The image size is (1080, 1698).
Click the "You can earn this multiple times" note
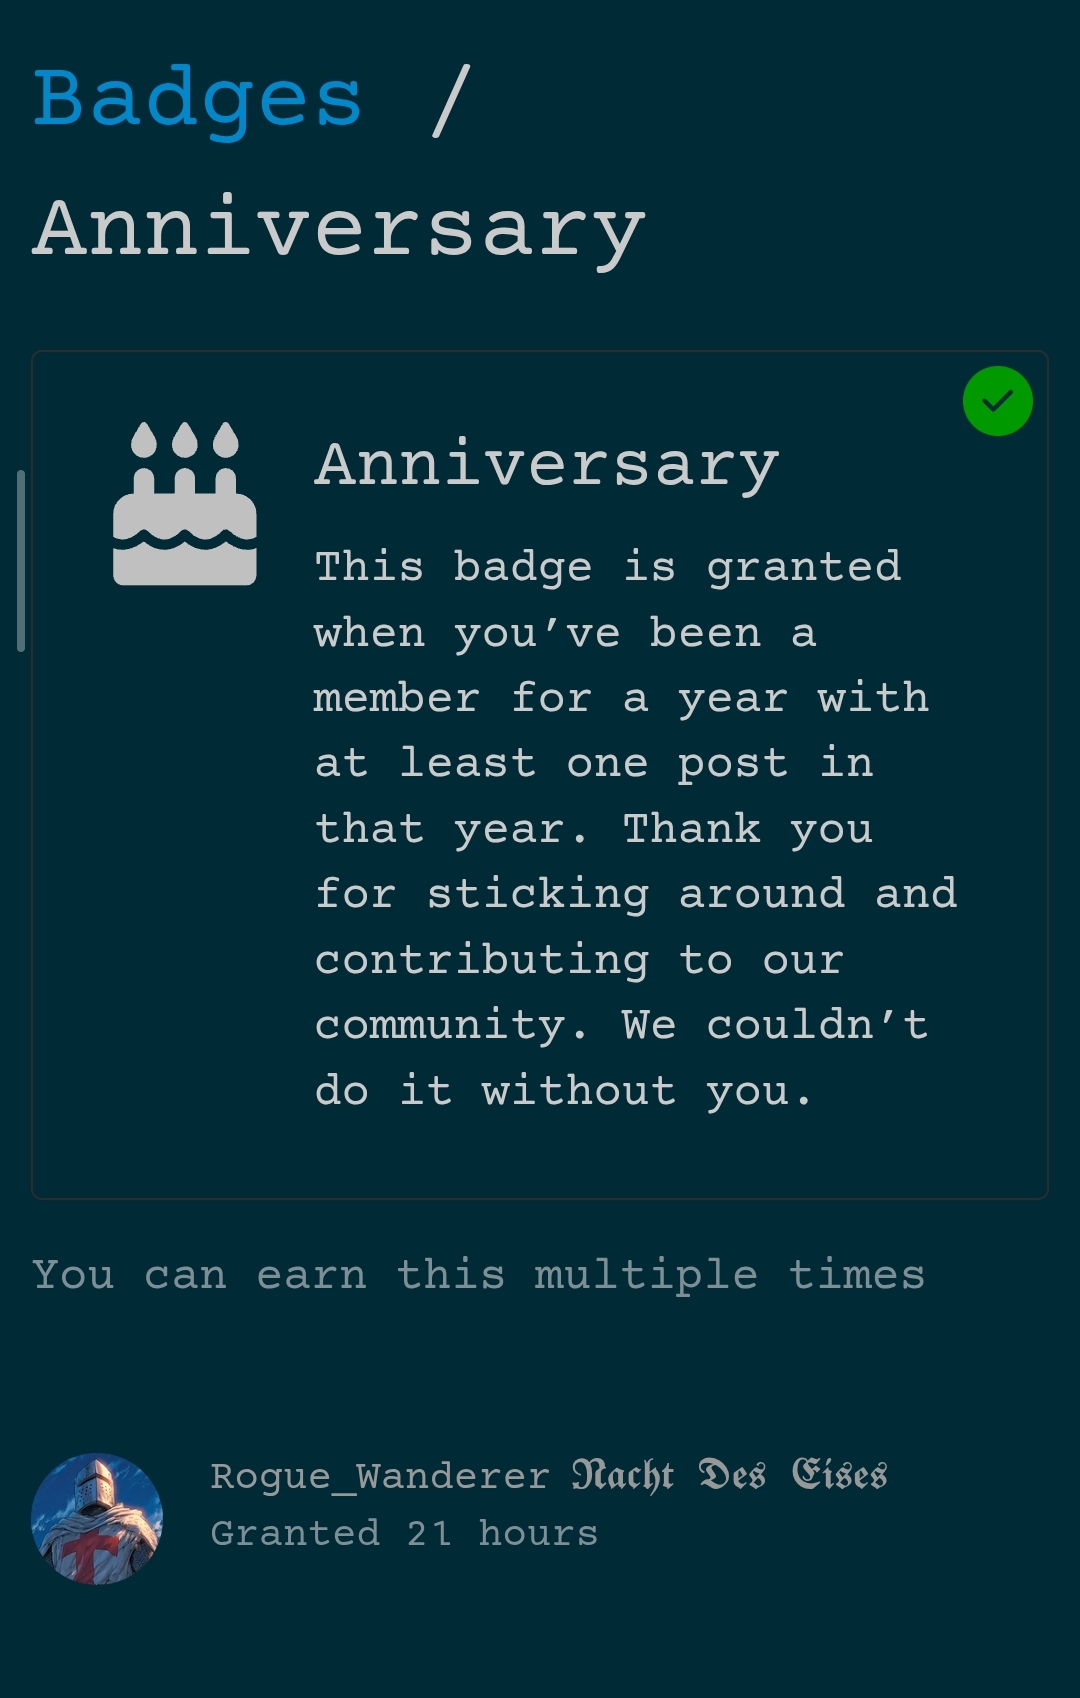(x=478, y=1275)
